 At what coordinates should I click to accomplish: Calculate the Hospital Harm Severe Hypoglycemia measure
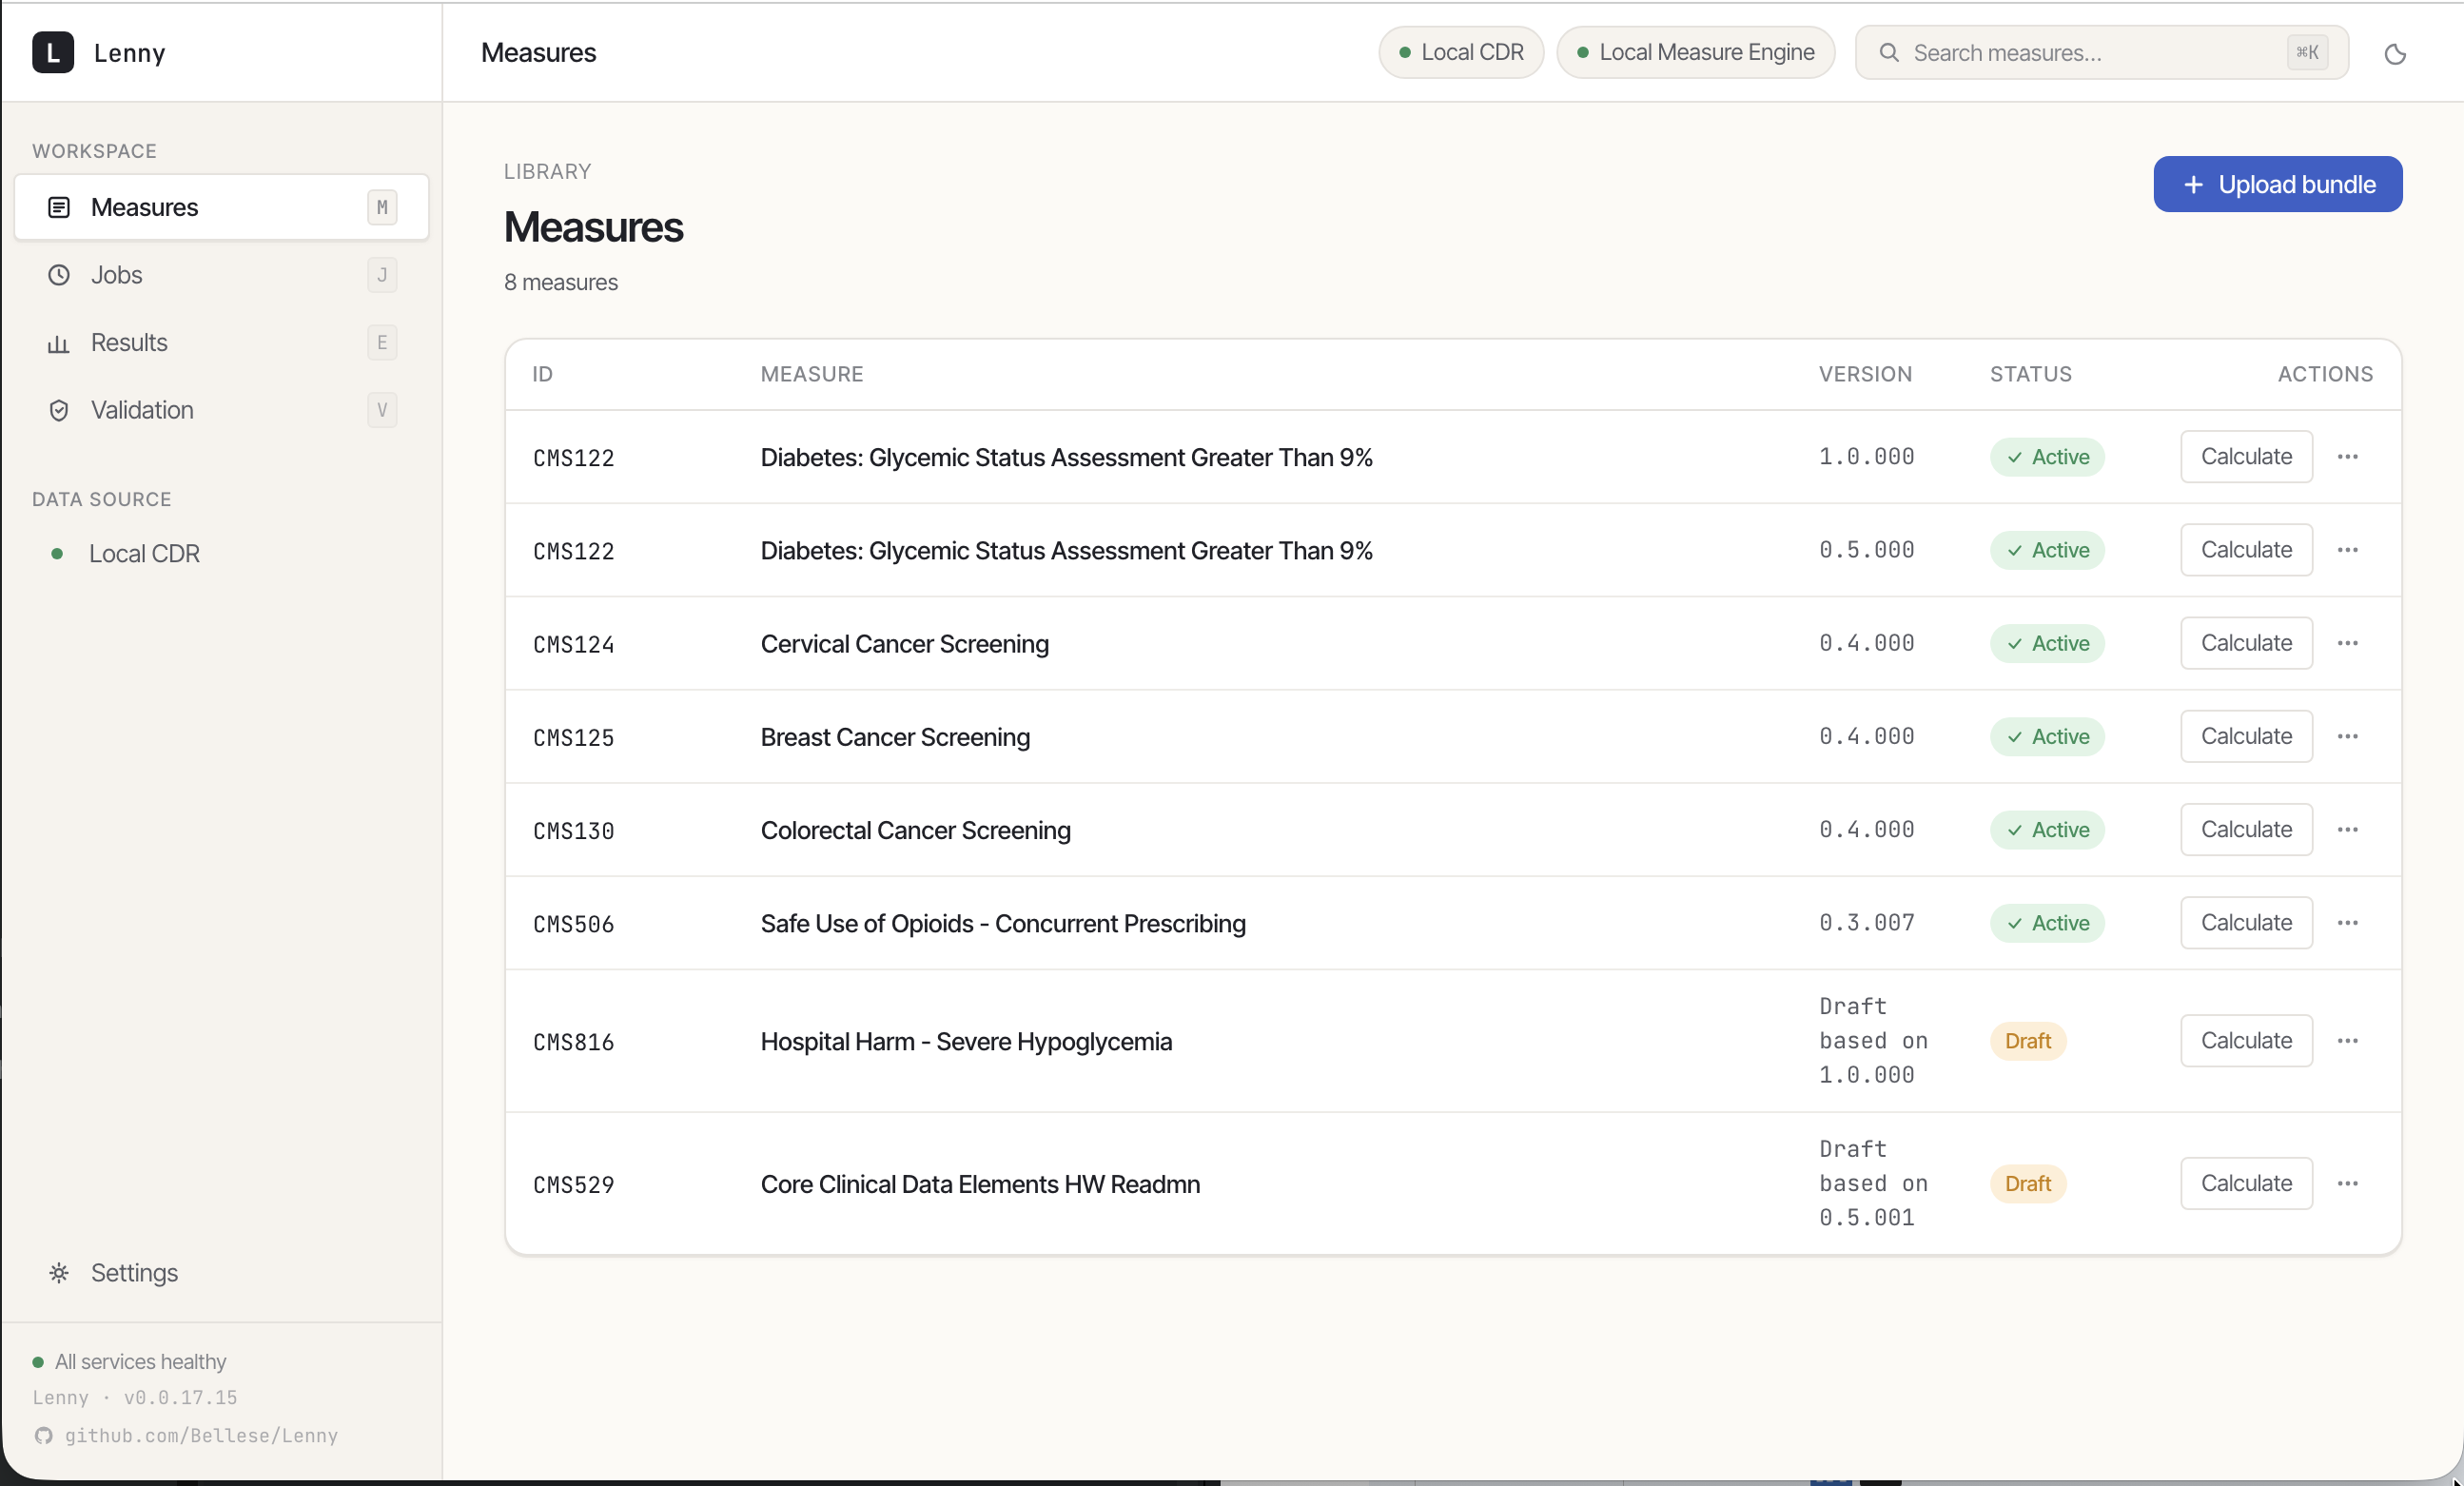coord(2246,1041)
